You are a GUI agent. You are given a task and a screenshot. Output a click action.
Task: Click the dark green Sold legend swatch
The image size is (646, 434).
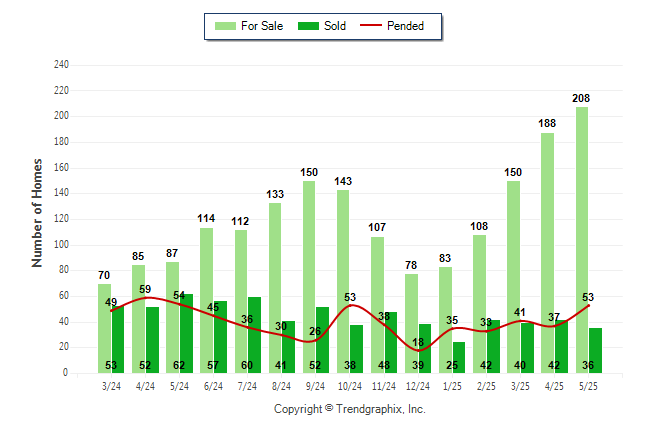click(x=308, y=26)
